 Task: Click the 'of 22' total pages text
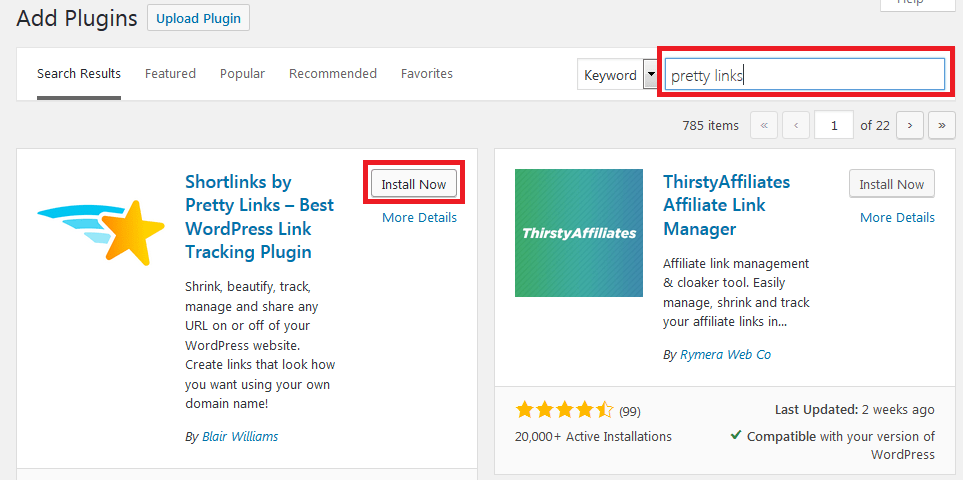875,125
